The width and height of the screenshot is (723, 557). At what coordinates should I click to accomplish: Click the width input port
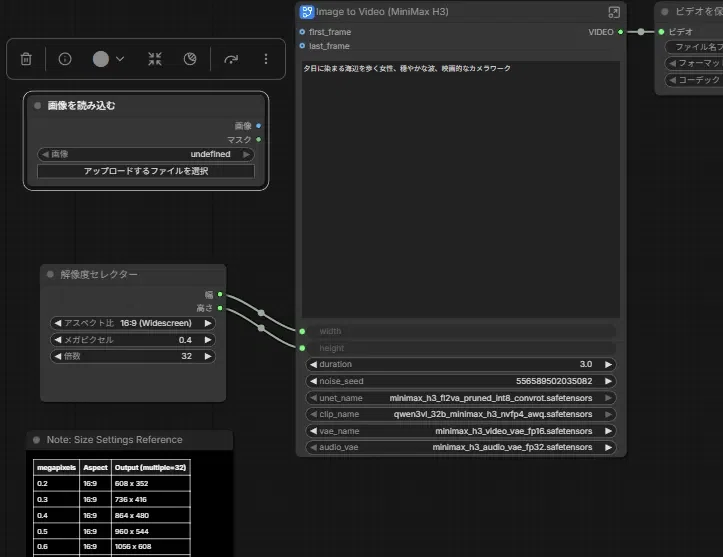coord(302,331)
